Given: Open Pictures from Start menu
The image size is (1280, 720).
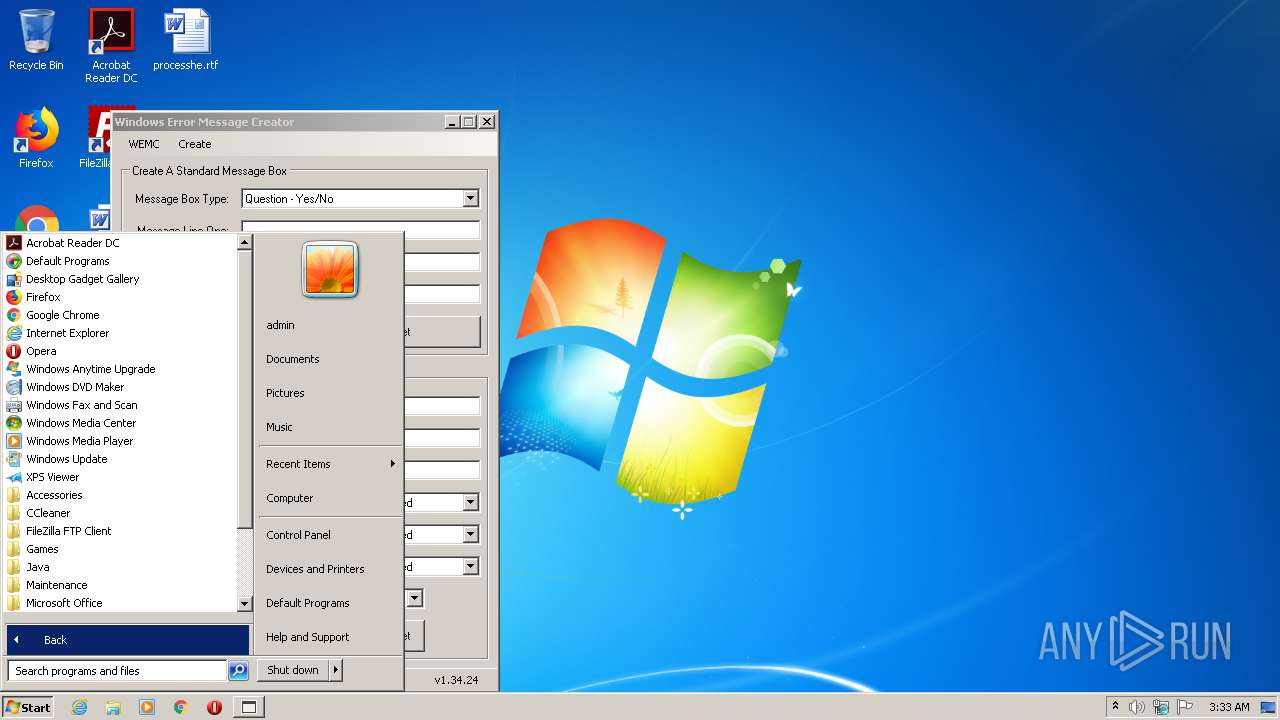Looking at the screenshot, I should pos(330,393).
